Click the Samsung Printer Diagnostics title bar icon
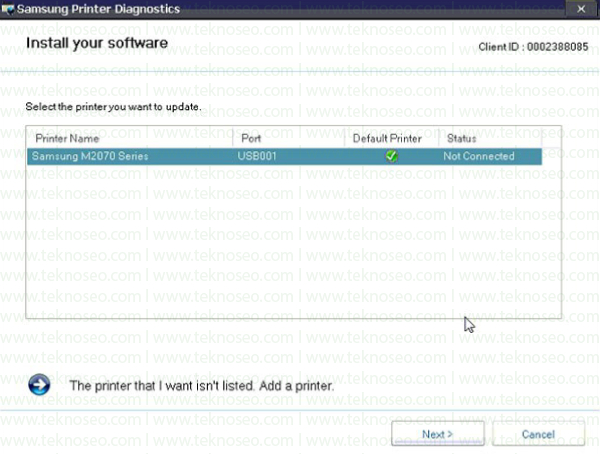Viewport: 600px width, 454px height. [8, 9]
